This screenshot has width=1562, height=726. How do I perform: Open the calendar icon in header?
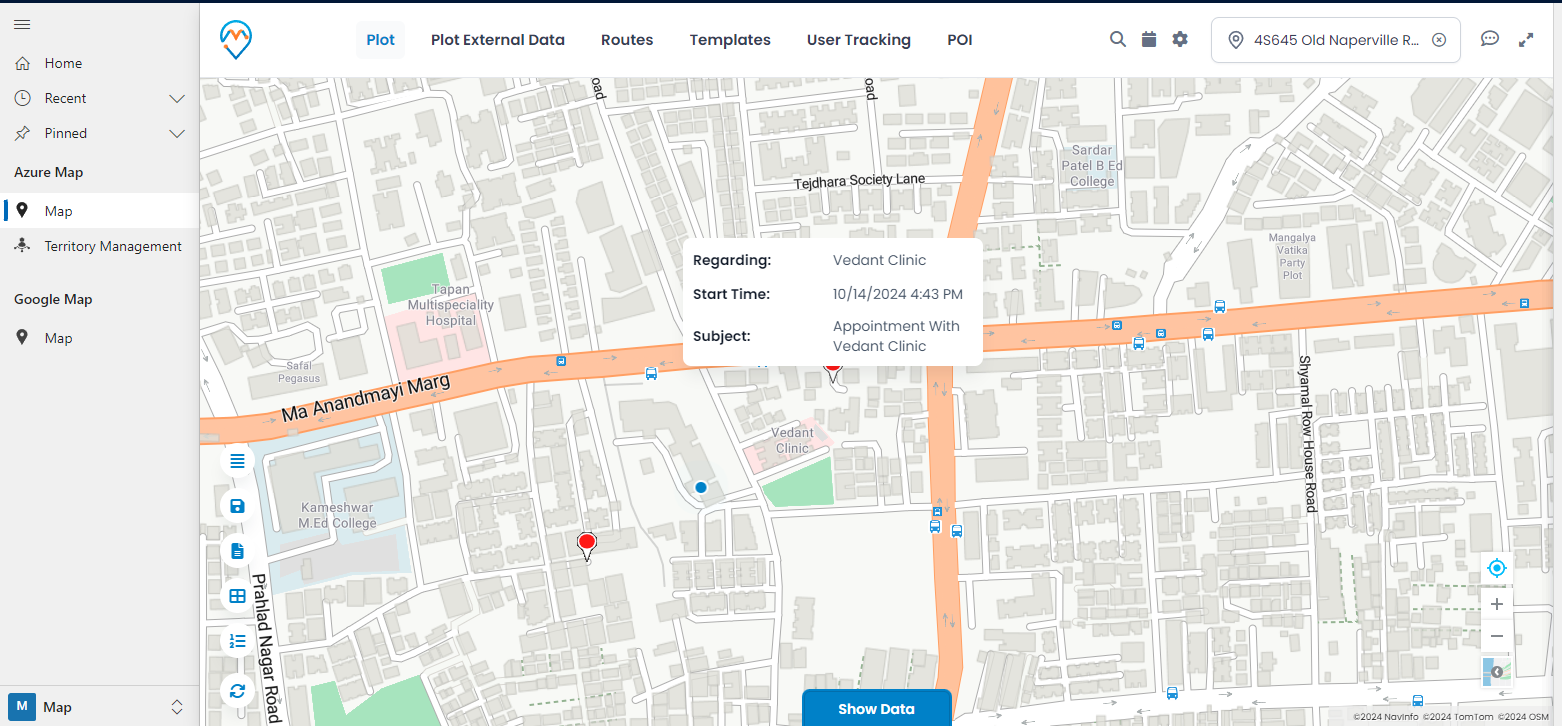(1149, 39)
